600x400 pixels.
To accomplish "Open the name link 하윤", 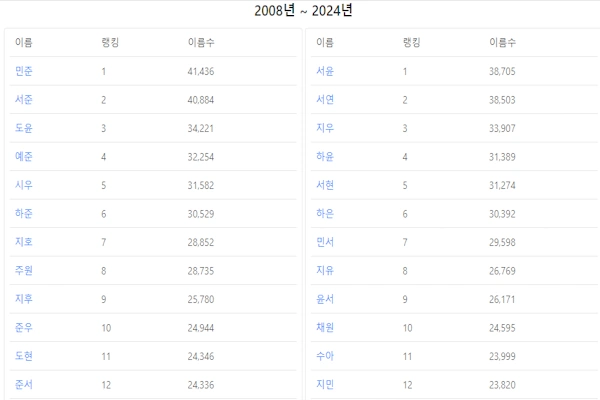I will coord(325,157).
